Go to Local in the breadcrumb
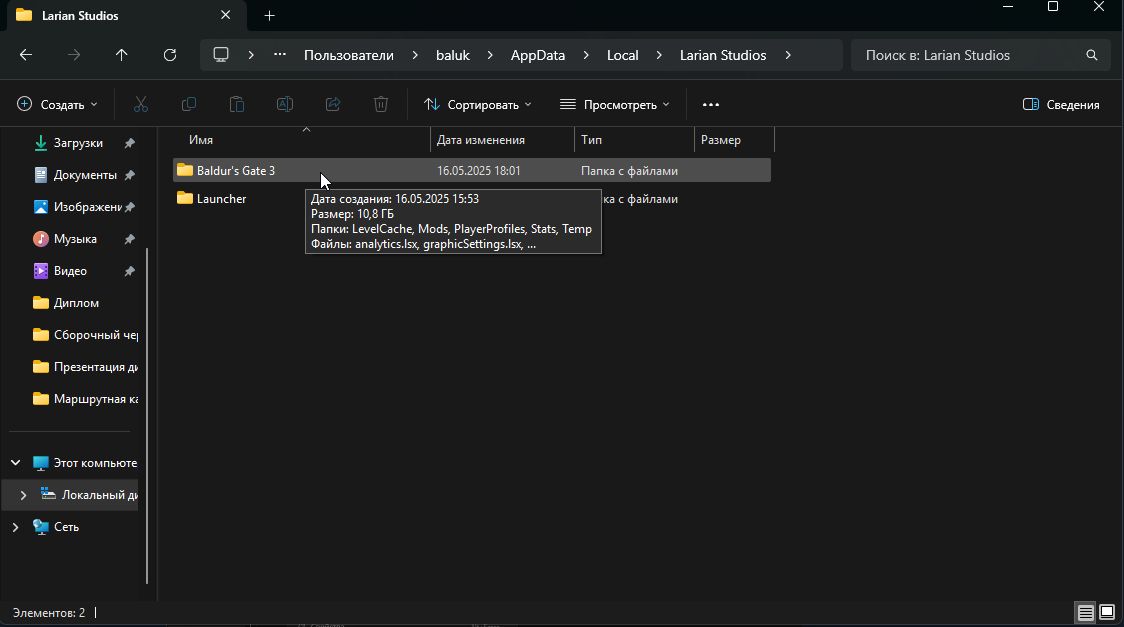 click(622, 55)
